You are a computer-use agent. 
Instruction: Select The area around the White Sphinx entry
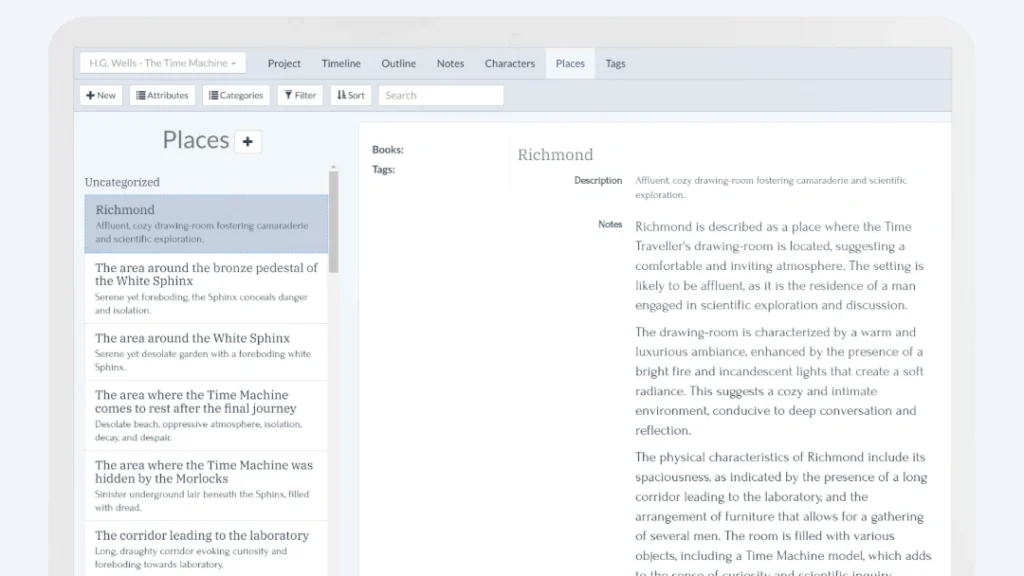coord(206,352)
